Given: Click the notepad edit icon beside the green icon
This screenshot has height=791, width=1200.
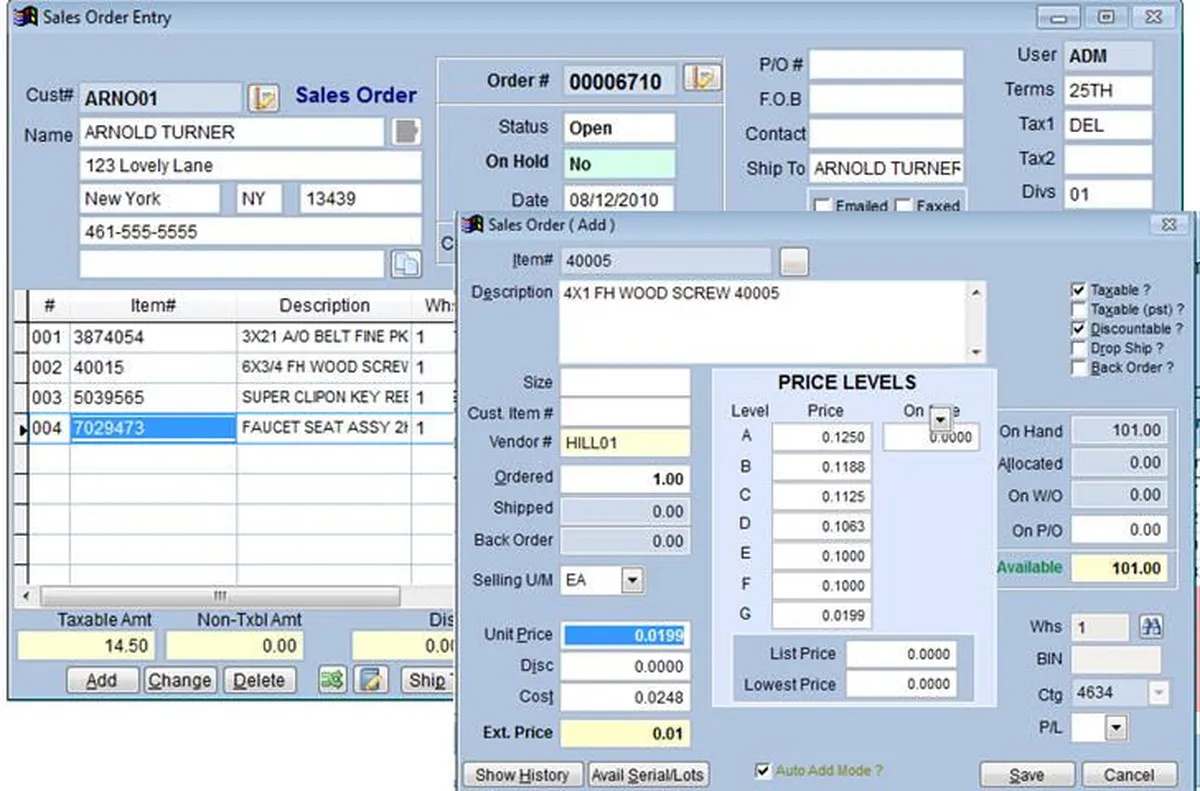Looking at the screenshot, I should pos(370,680).
